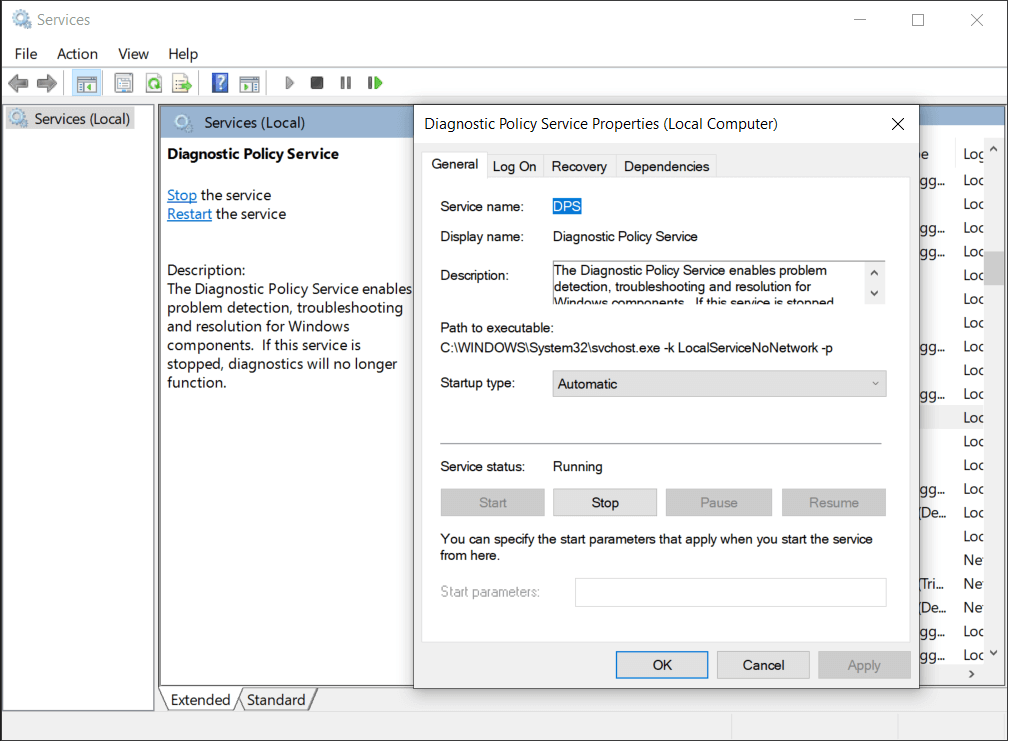
Task: Click the Properties toolbar icon
Action: (x=123, y=83)
